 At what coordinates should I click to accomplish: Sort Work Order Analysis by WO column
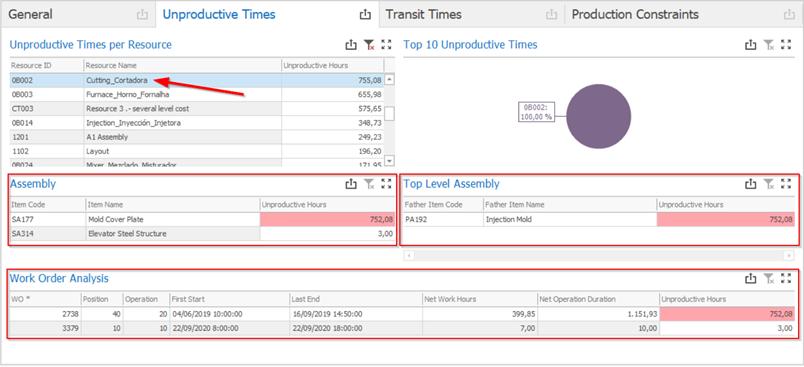pos(45,299)
